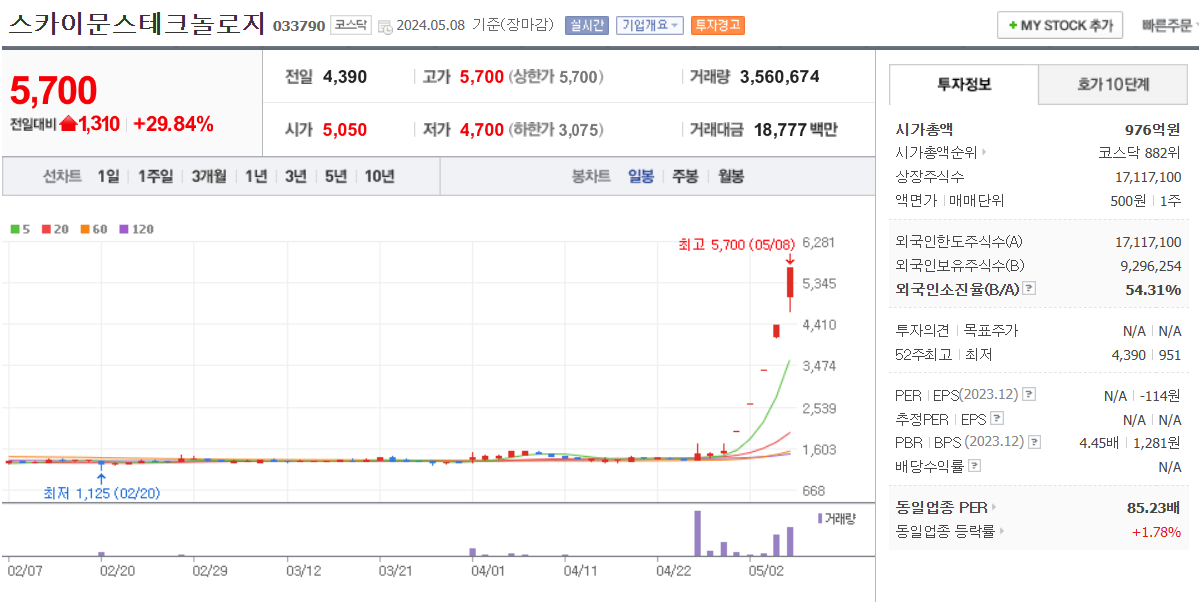Select the 5년 line chart period
1199x602 pixels.
(x=336, y=177)
